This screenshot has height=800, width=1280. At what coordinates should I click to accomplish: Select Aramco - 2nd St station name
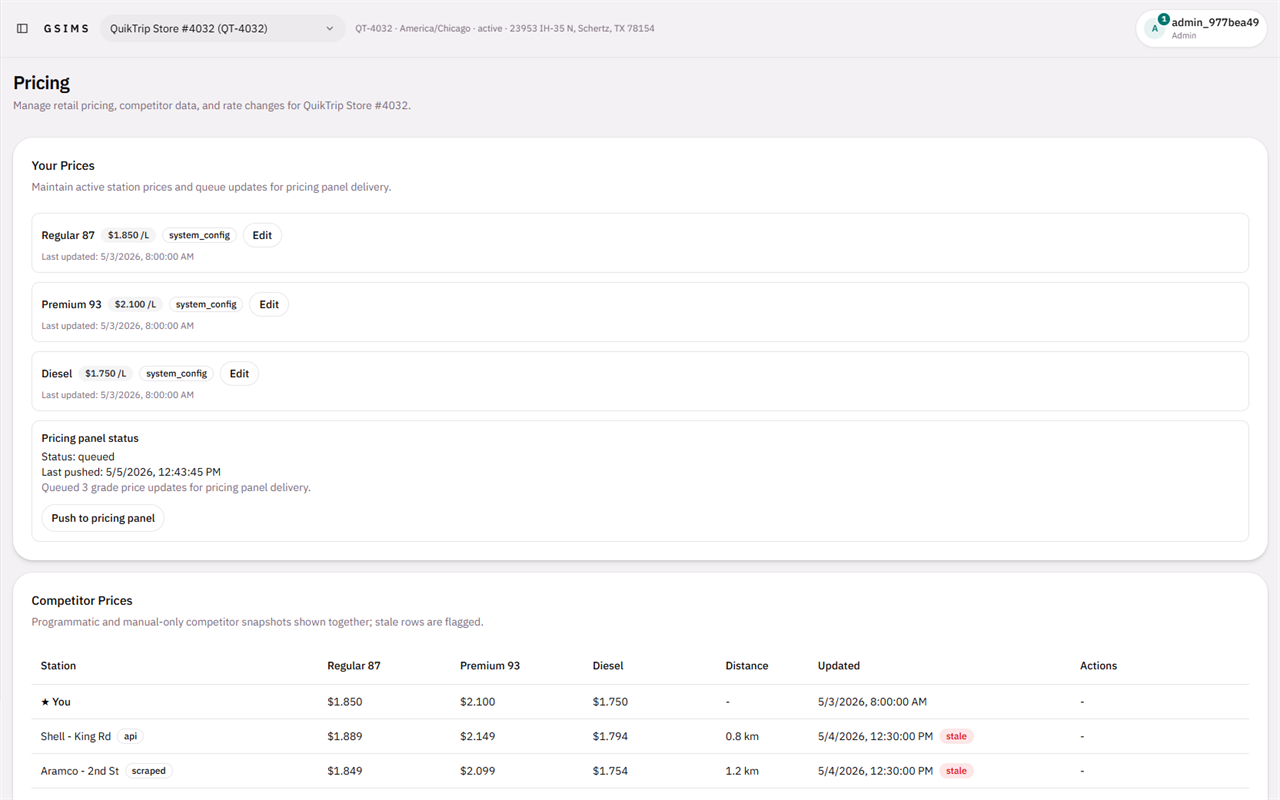click(80, 771)
